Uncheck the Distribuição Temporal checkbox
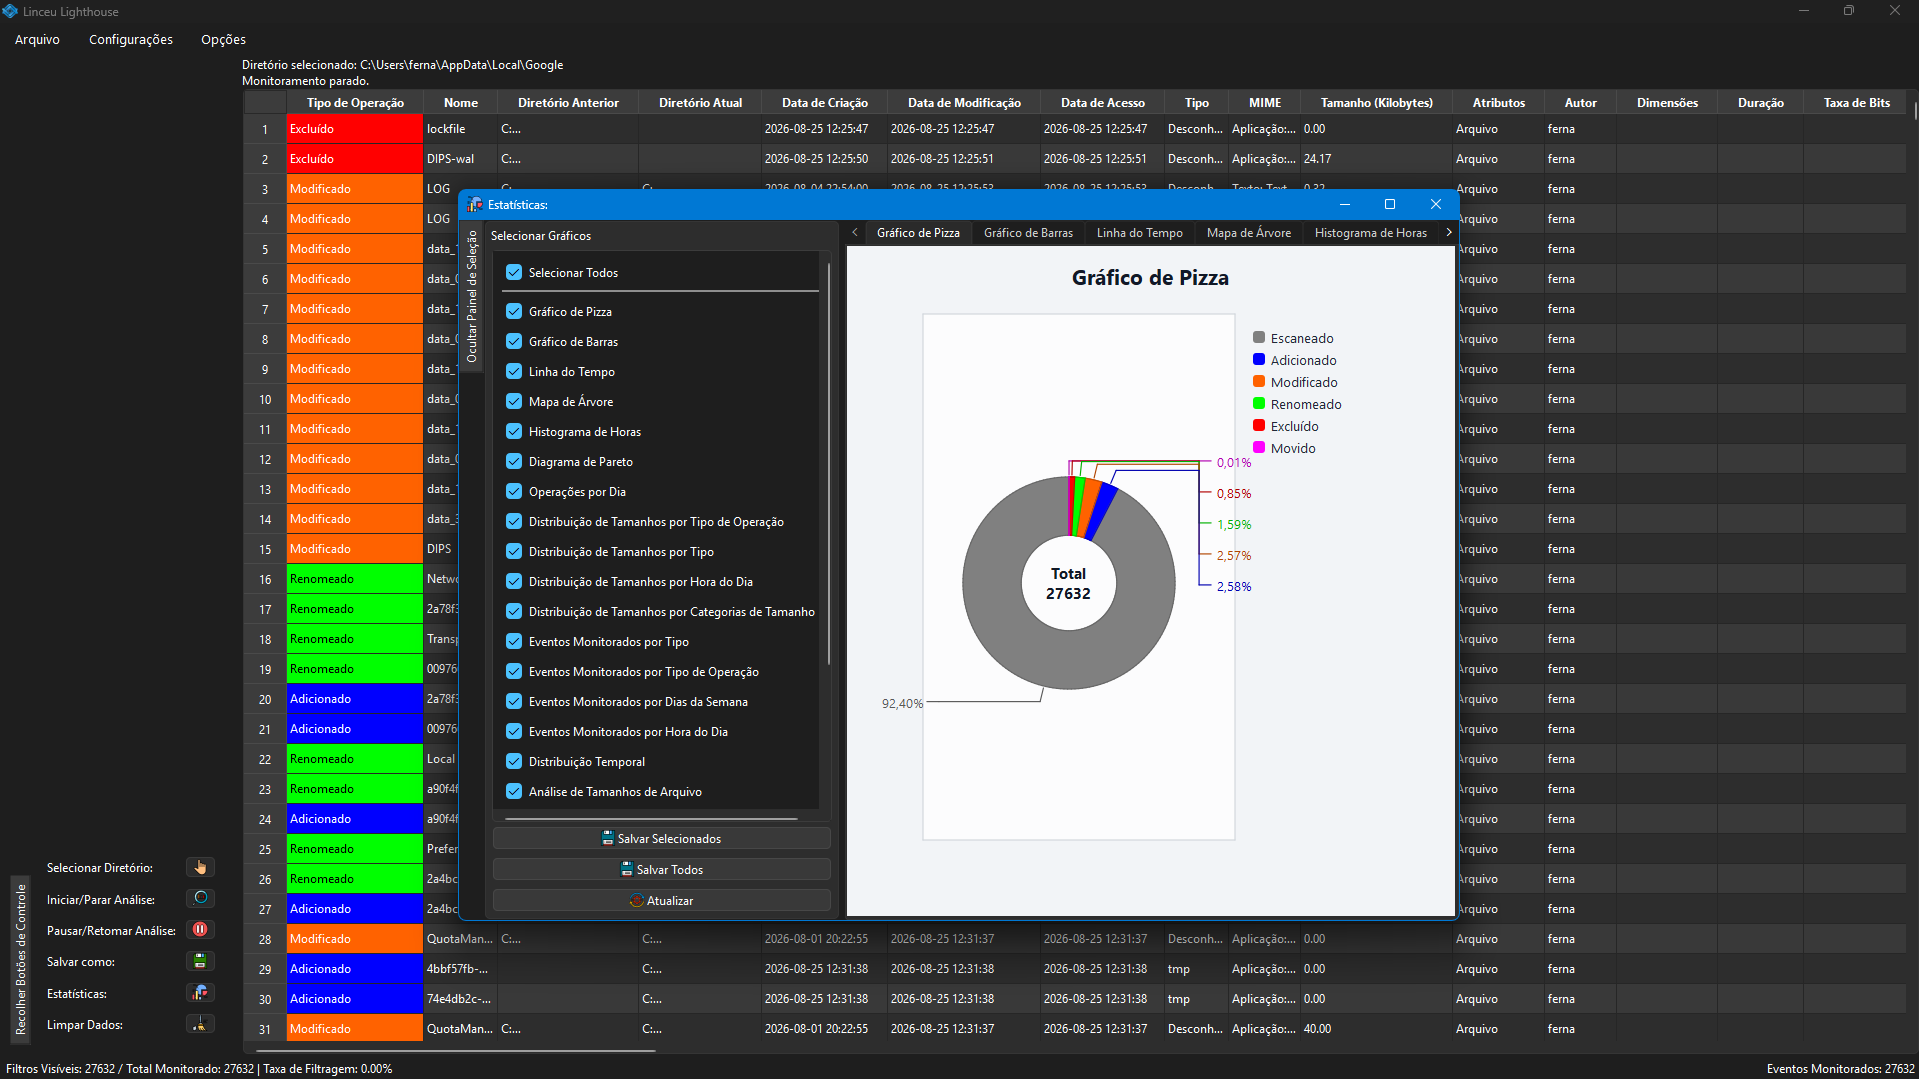The height and width of the screenshot is (1079, 1919). click(514, 761)
